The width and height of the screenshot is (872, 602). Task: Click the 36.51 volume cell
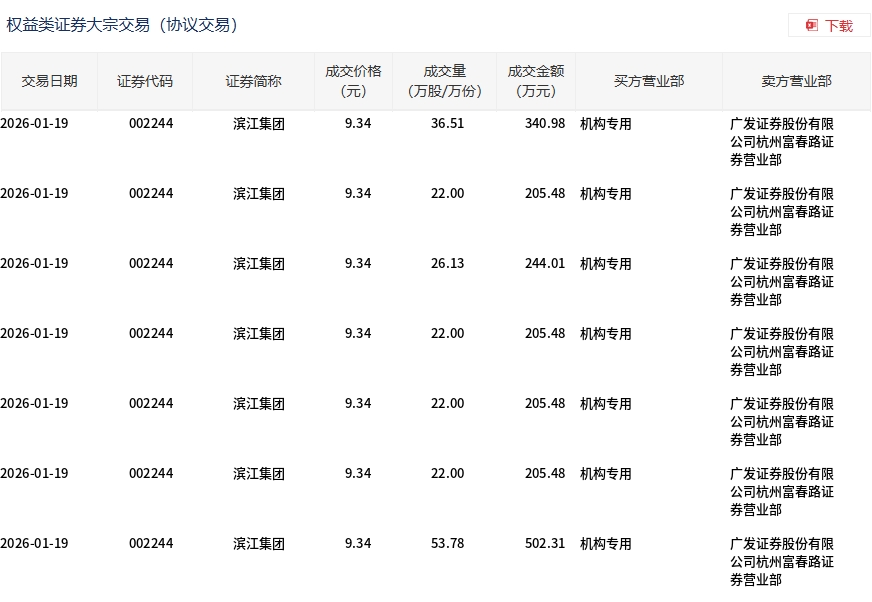(x=447, y=124)
